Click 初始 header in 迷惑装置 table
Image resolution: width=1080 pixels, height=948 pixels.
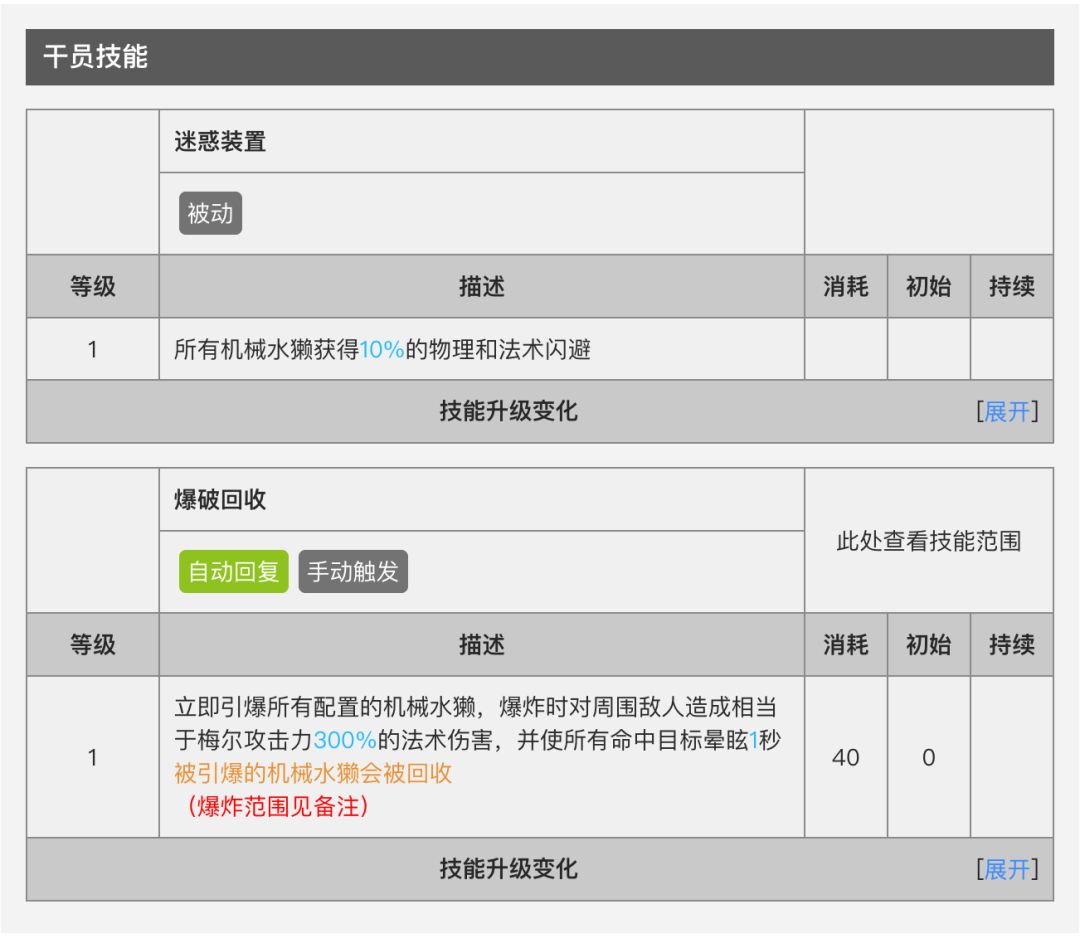point(928,286)
